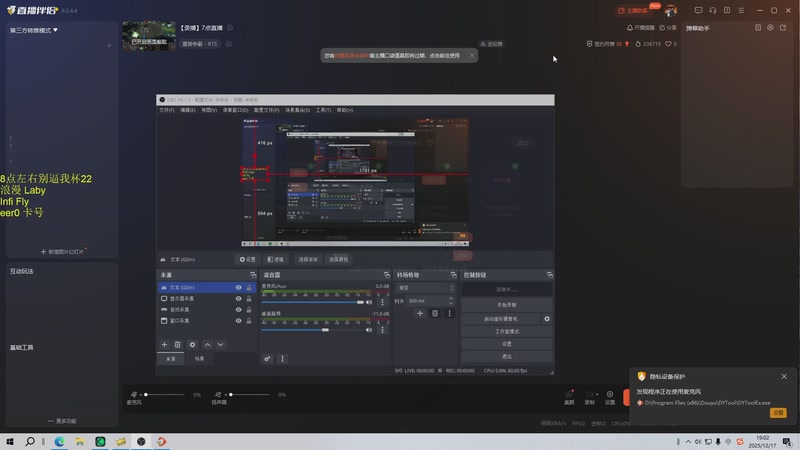Open transition type dropdown in OBS
This screenshot has width=800, height=450.
(x=424, y=288)
